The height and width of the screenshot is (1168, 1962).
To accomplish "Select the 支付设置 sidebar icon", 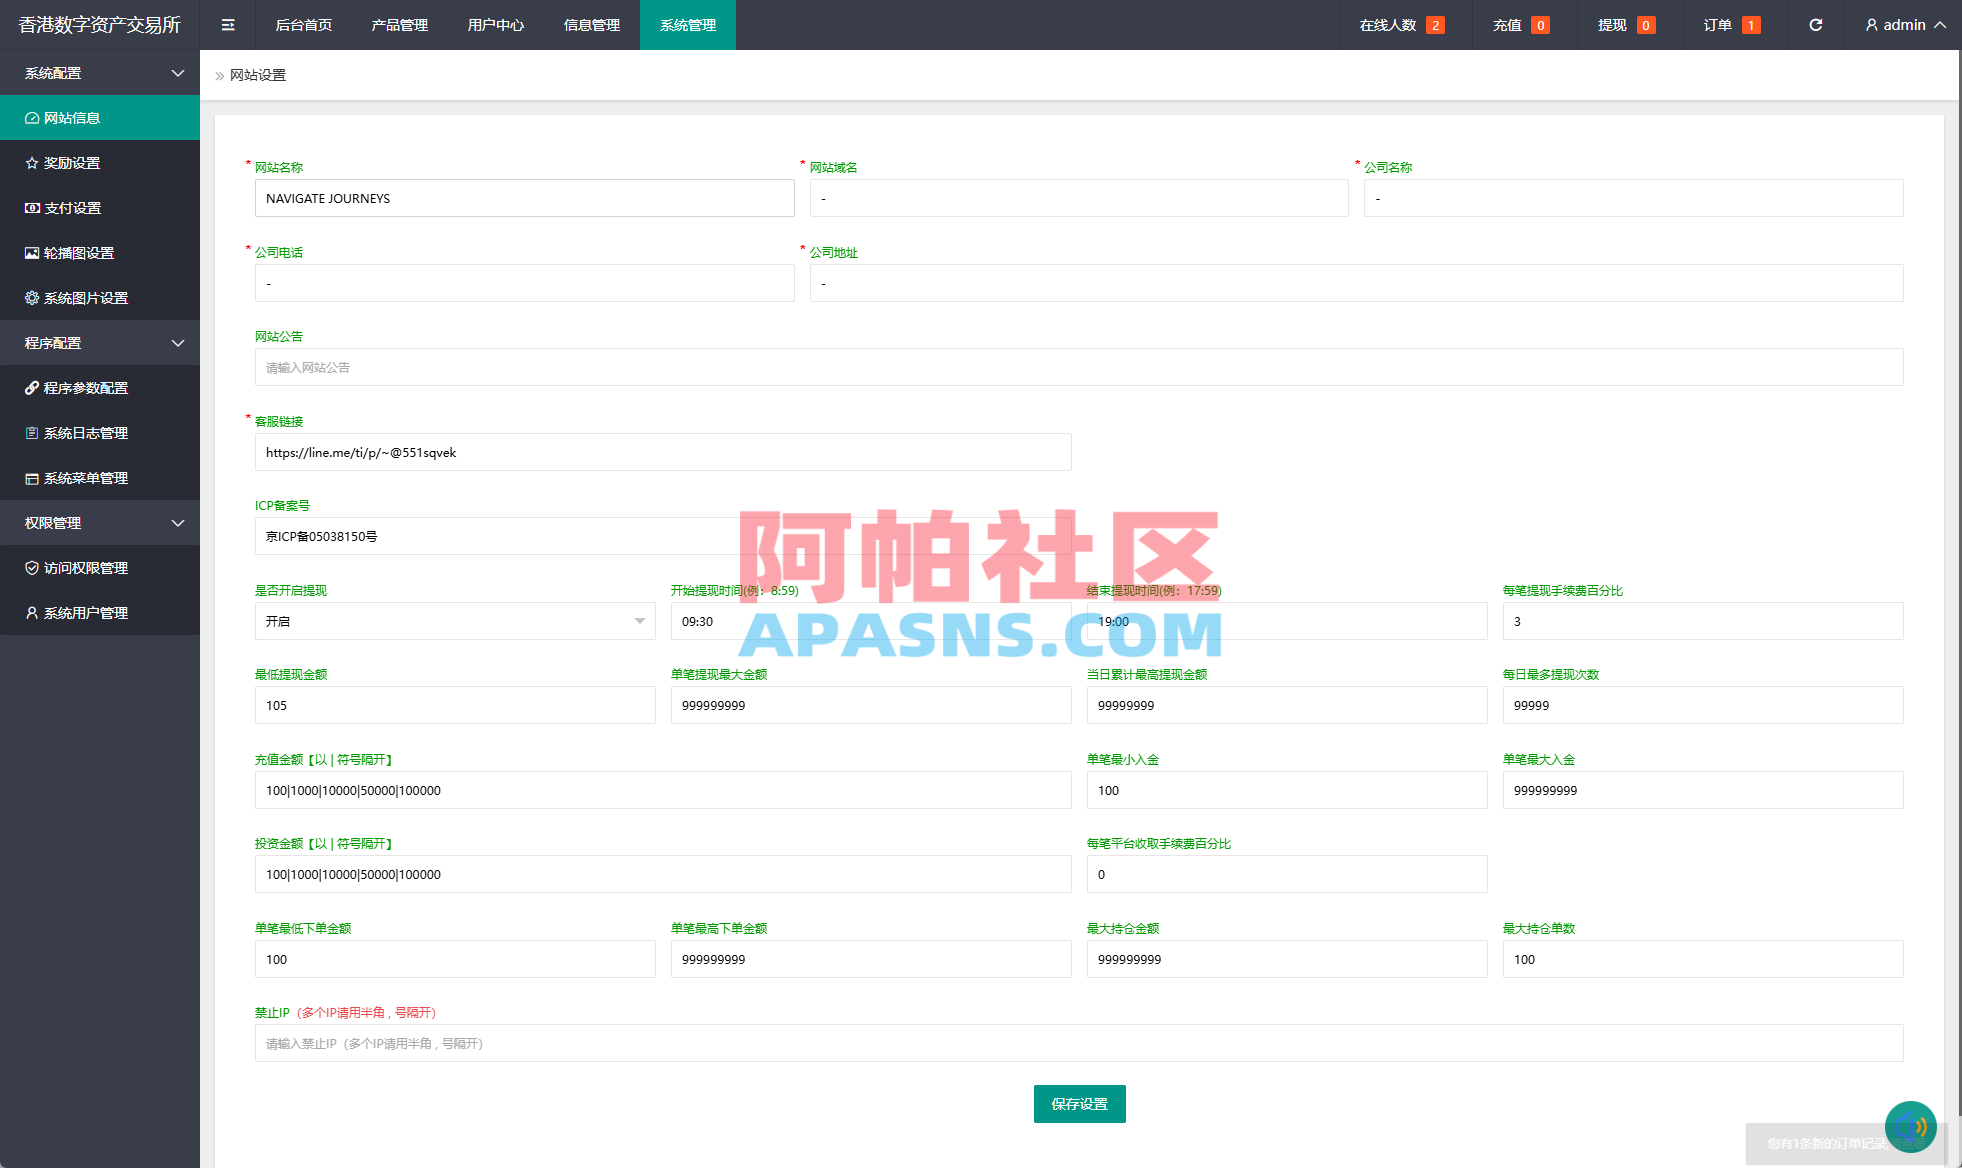I will pyautogui.click(x=30, y=207).
